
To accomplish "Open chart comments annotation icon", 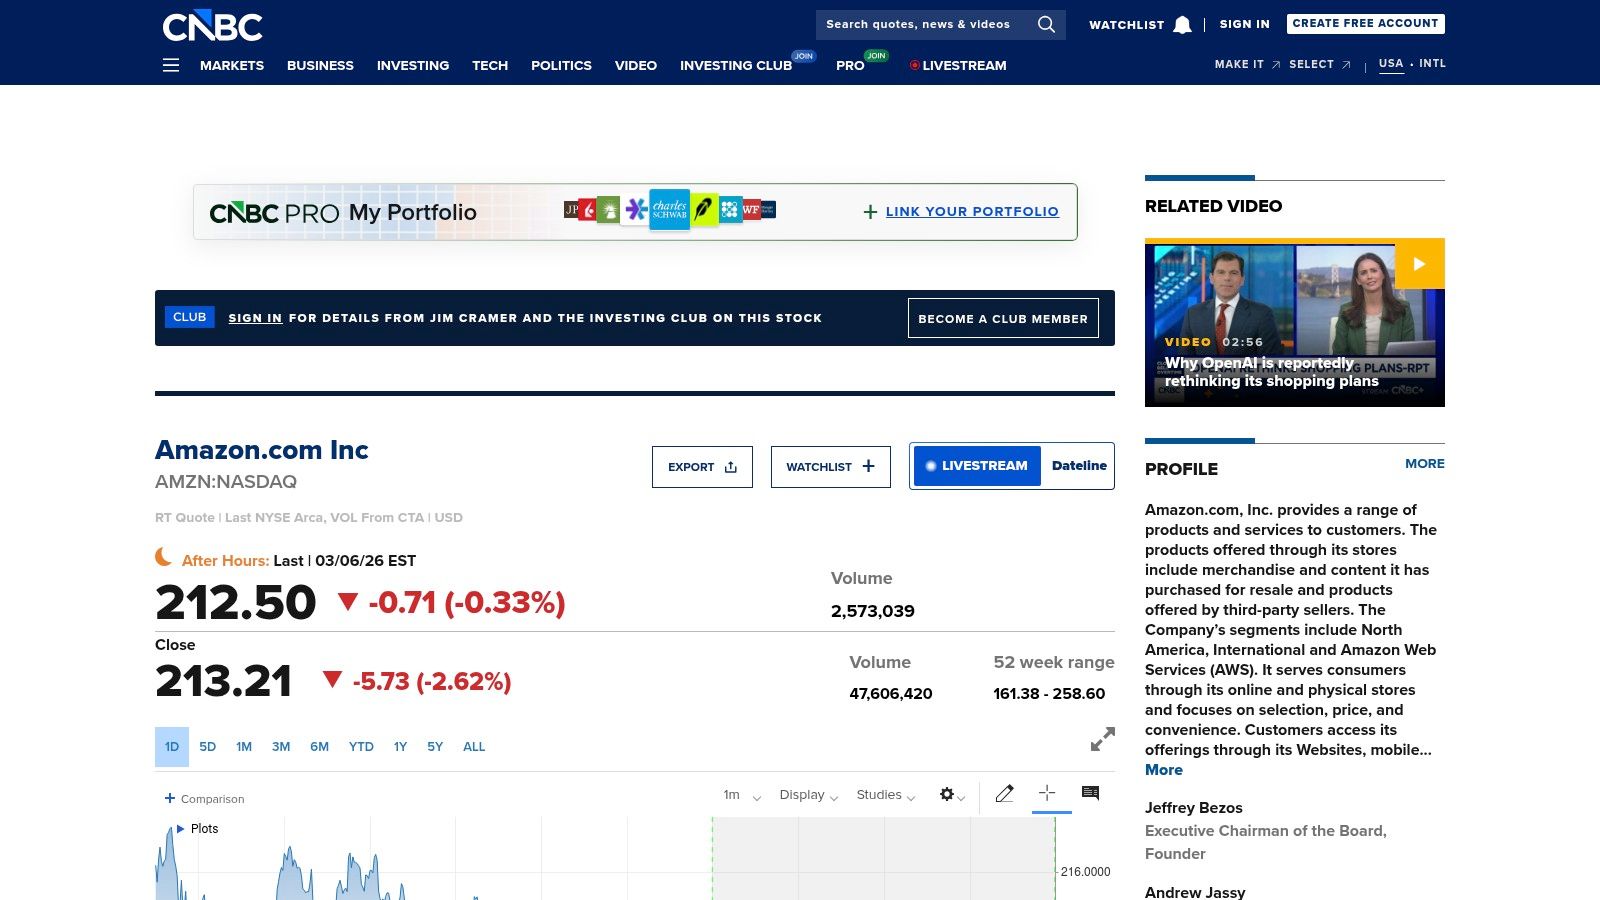I will click(1090, 793).
